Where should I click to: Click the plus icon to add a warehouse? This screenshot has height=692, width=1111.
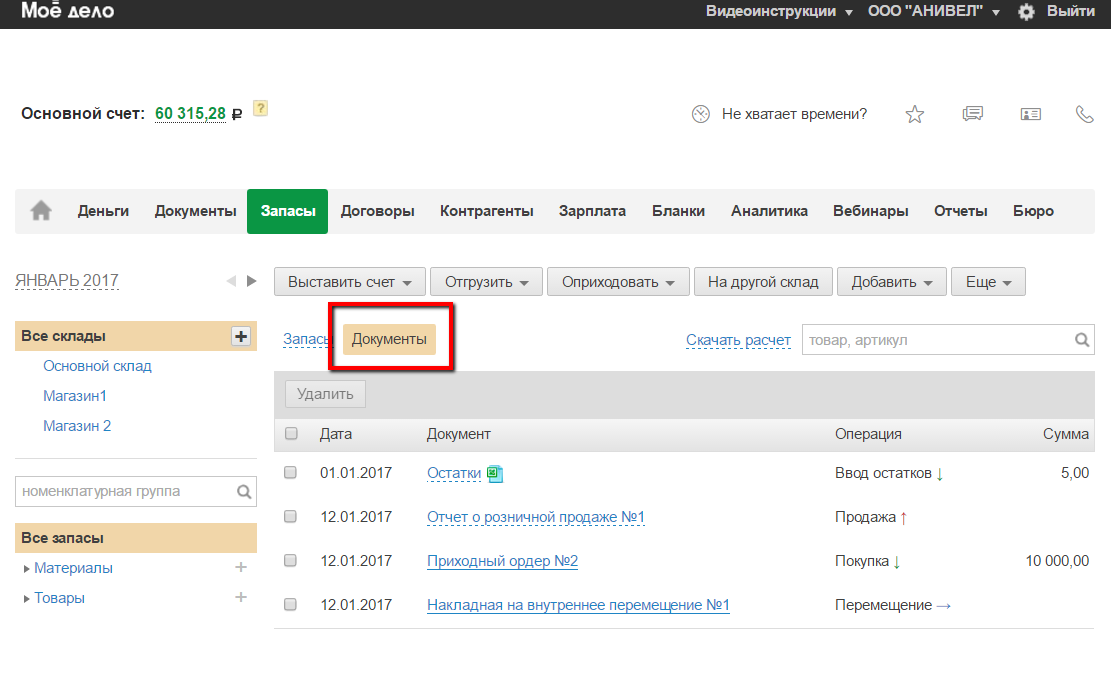[x=240, y=337]
